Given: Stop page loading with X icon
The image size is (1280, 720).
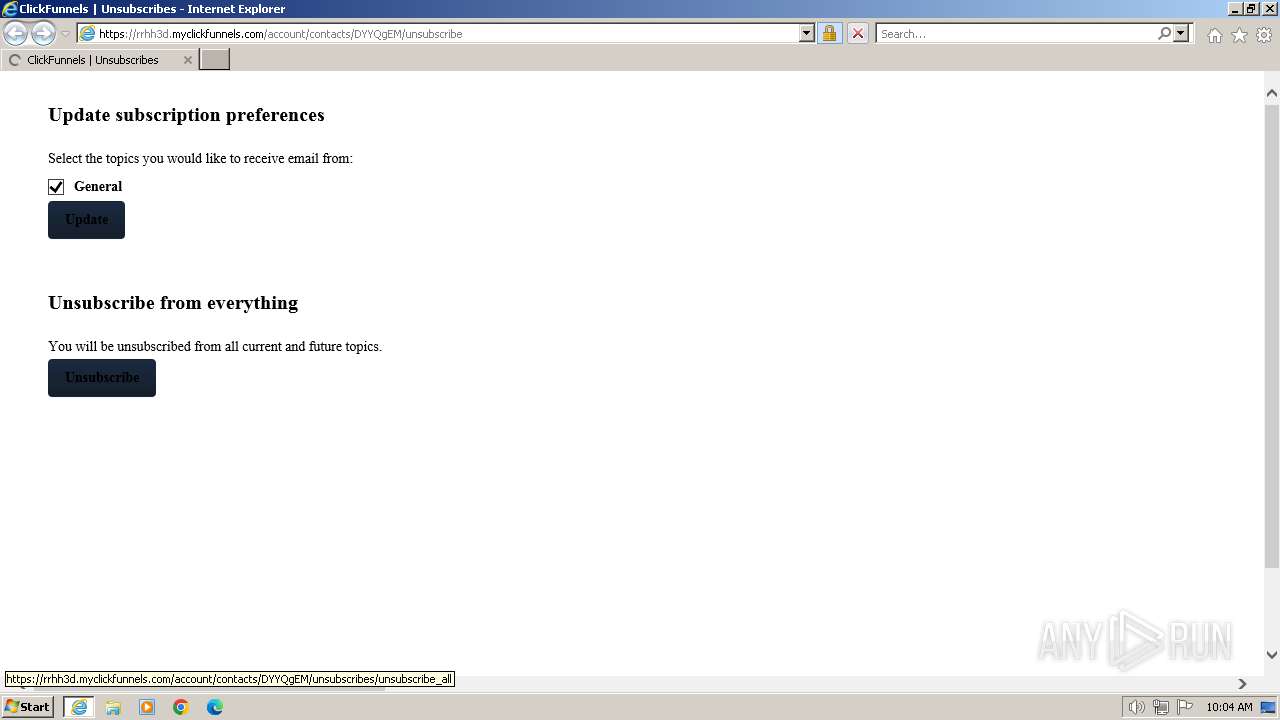Looking at the screenshot, I should tap(857, 34).
